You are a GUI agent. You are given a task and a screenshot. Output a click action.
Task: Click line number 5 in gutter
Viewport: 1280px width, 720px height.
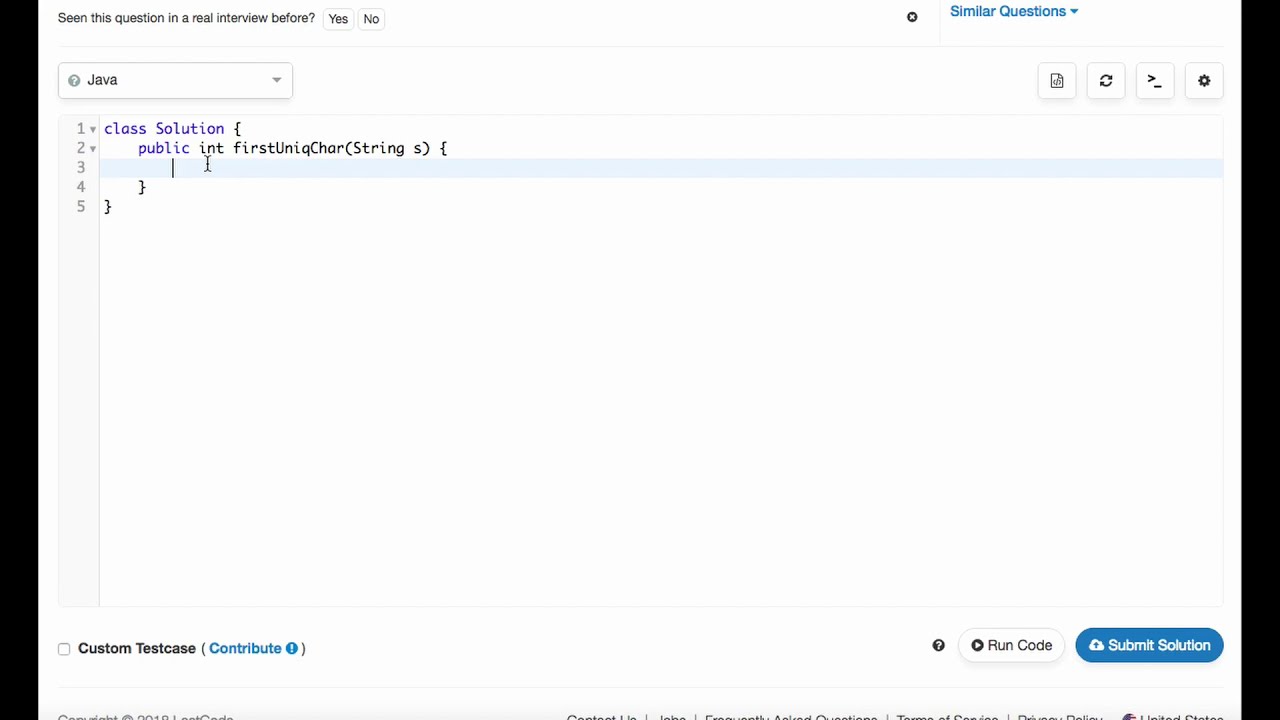tap(81, 206)
